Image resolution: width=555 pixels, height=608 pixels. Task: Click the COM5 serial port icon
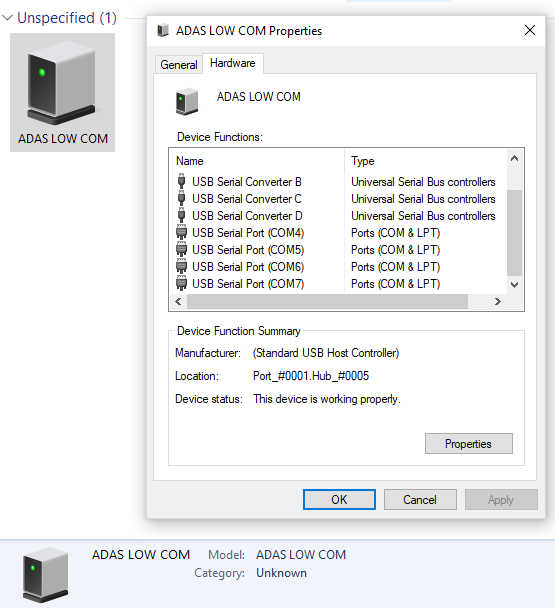pos(181,250)
